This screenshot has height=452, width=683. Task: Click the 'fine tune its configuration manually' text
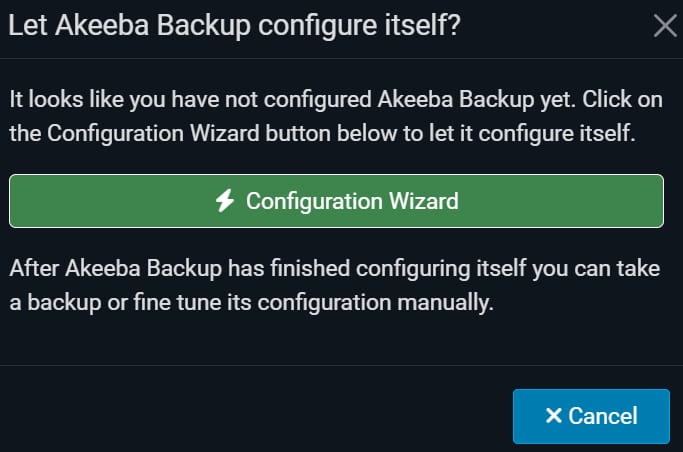[314, 302]
